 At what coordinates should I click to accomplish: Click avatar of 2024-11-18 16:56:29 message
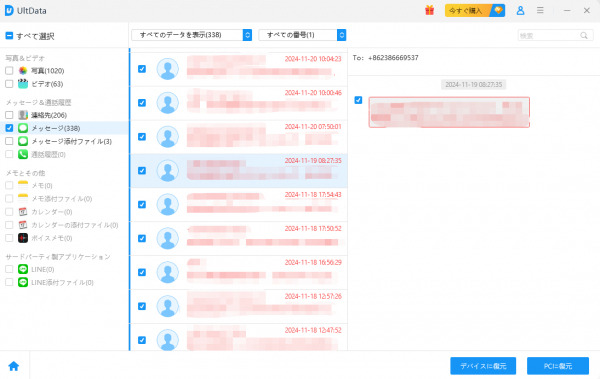(x=168, y=272)
